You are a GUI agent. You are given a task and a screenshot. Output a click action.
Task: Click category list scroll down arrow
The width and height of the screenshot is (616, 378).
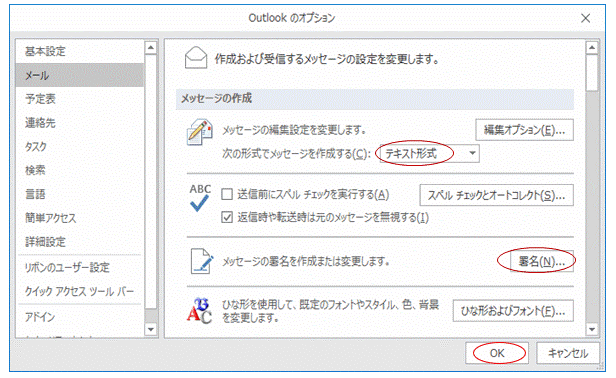151,329
